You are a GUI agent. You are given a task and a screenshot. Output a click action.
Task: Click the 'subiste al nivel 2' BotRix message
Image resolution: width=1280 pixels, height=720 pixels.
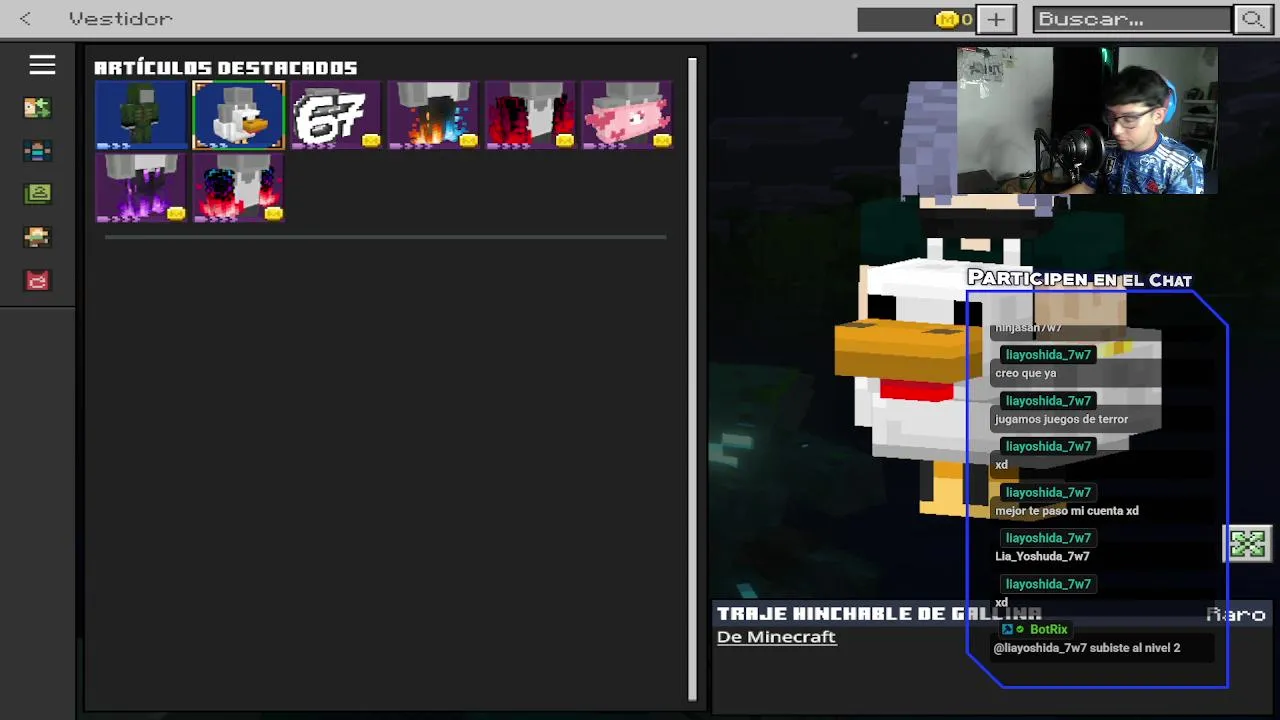[x=1087, y=648]
